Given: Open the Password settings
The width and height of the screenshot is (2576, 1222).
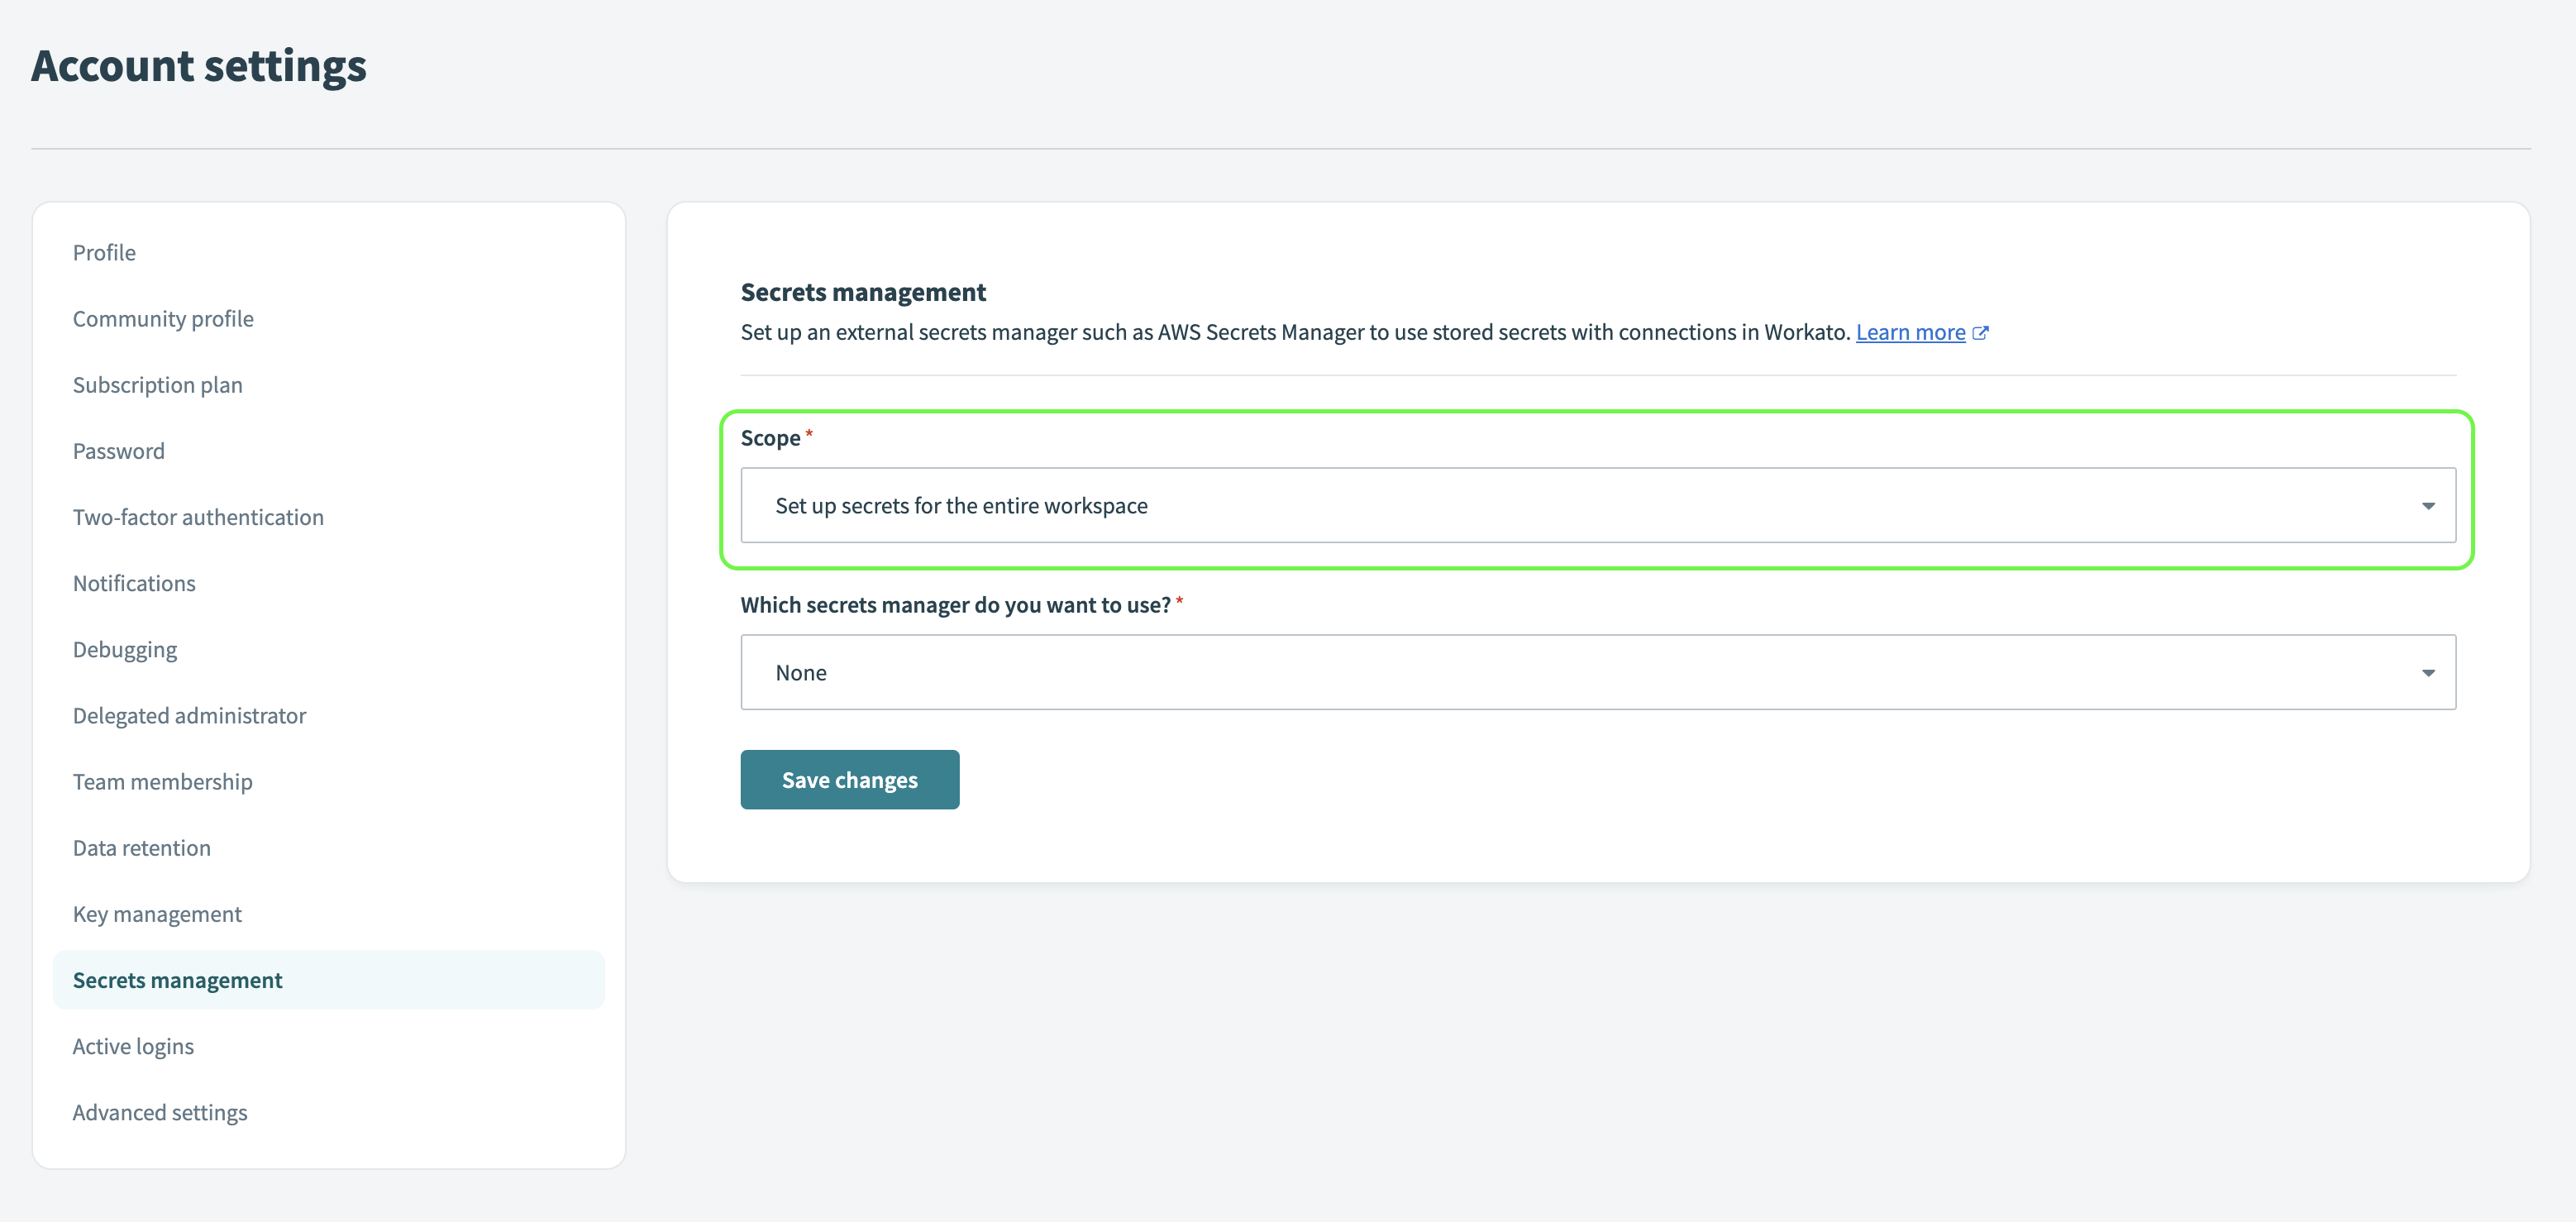Looking at the screenshot, I should click(x=119, y=450).
